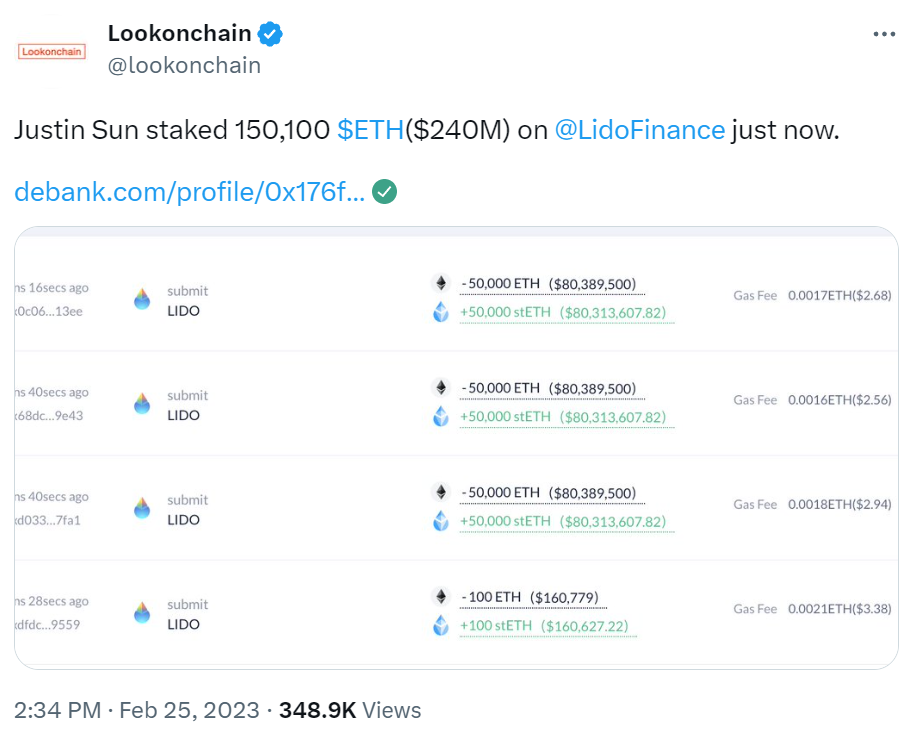Open the @LidoFinance mention link

[640, 130]
